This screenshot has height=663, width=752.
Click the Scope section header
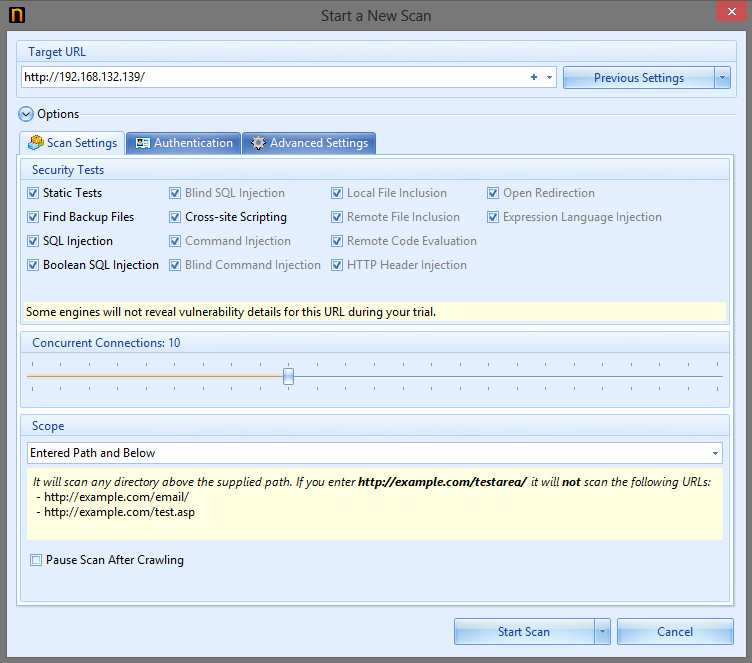click(x=48, y=426)
